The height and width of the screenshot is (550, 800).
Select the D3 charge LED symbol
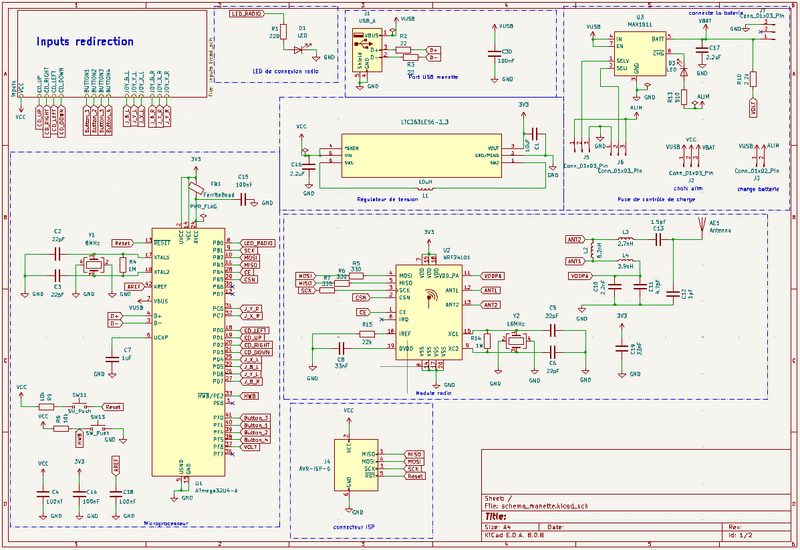(684, 72)
